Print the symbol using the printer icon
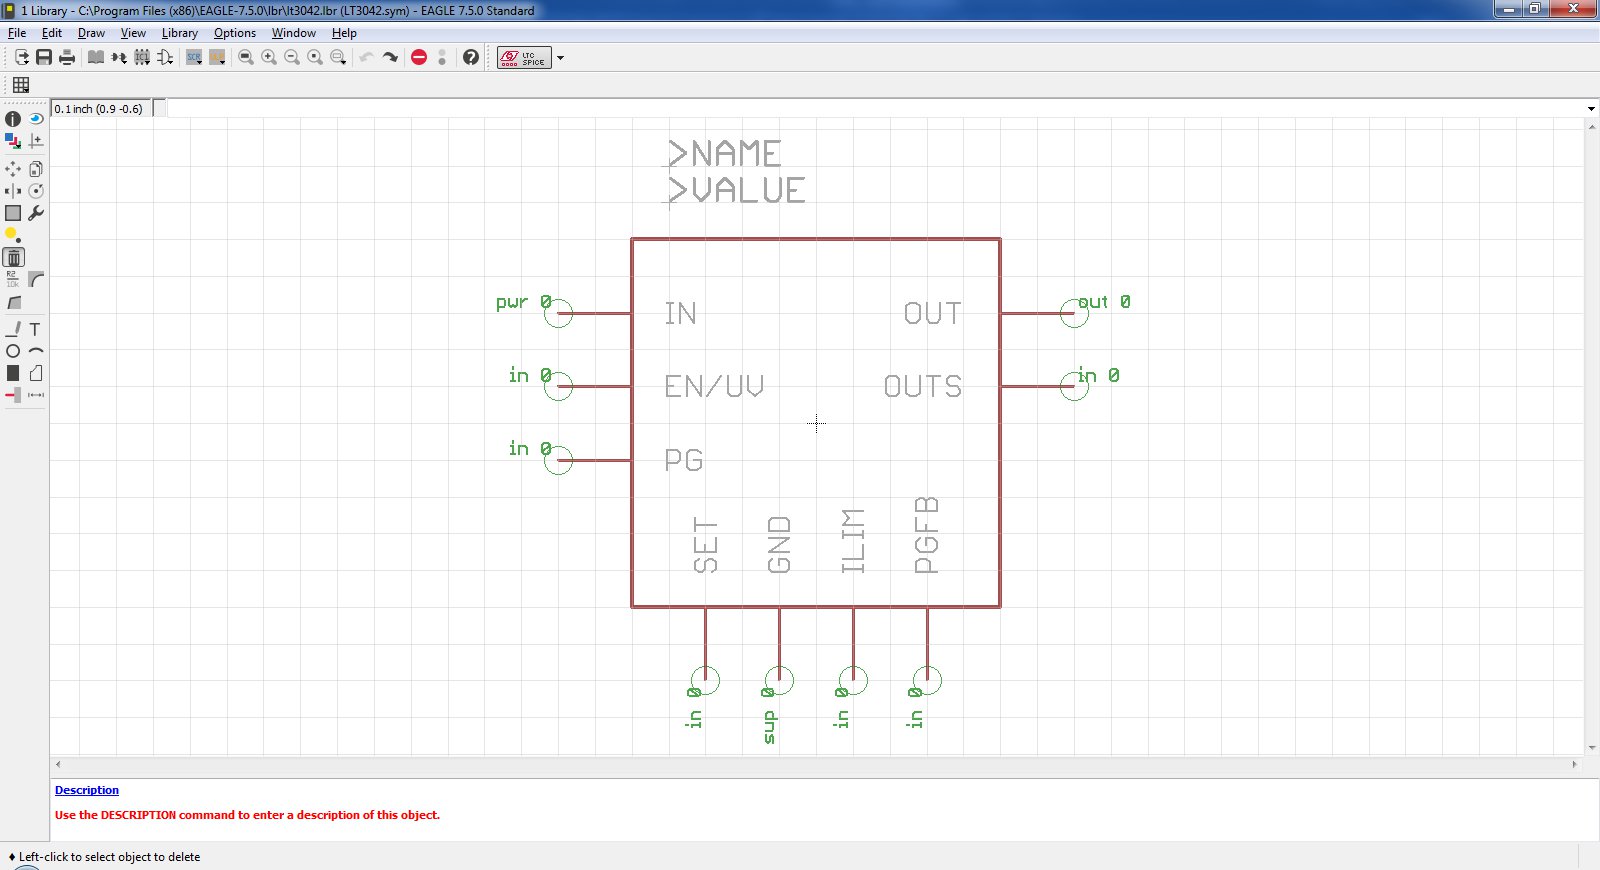This screenshot has height=870, width=1600. (x=67, y=57)
